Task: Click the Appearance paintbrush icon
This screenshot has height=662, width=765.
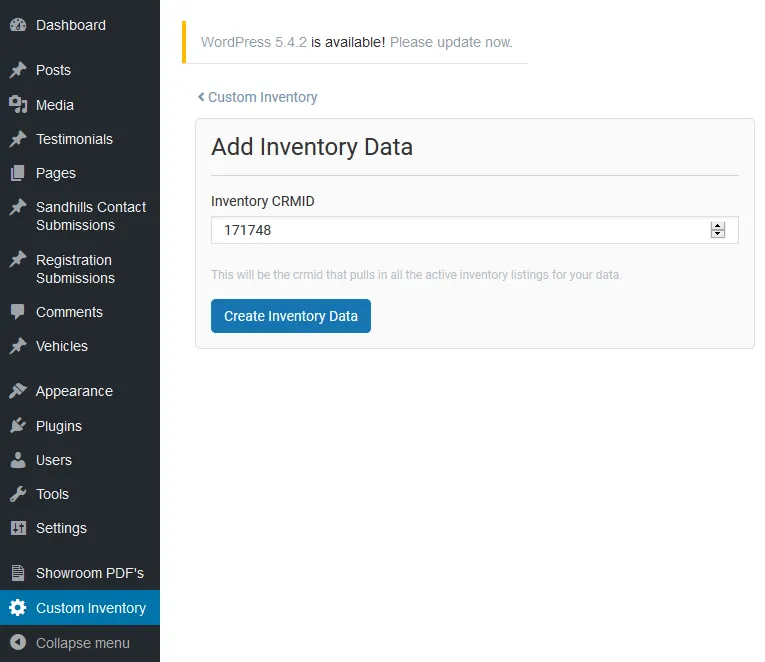Action: (18, 391)
